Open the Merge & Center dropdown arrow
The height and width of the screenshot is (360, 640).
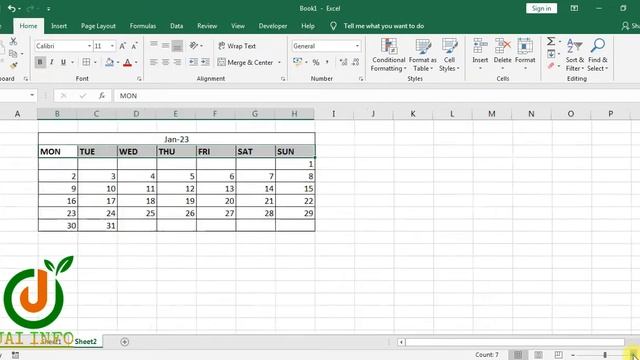(x=280, y=62)
